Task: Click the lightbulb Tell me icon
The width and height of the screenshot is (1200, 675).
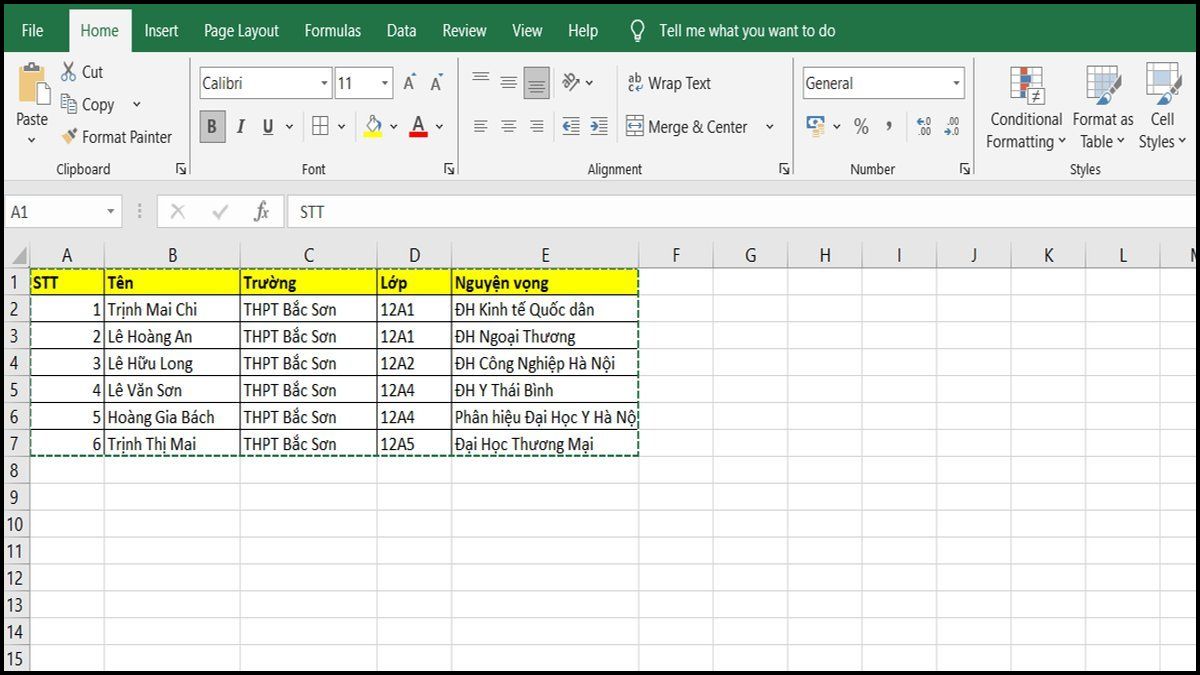Action: coord(637,30)
